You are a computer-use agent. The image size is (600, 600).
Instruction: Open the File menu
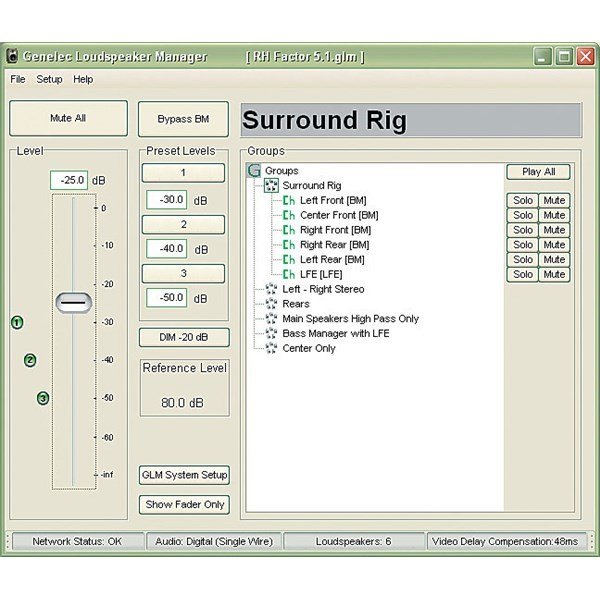pos(18,79)
